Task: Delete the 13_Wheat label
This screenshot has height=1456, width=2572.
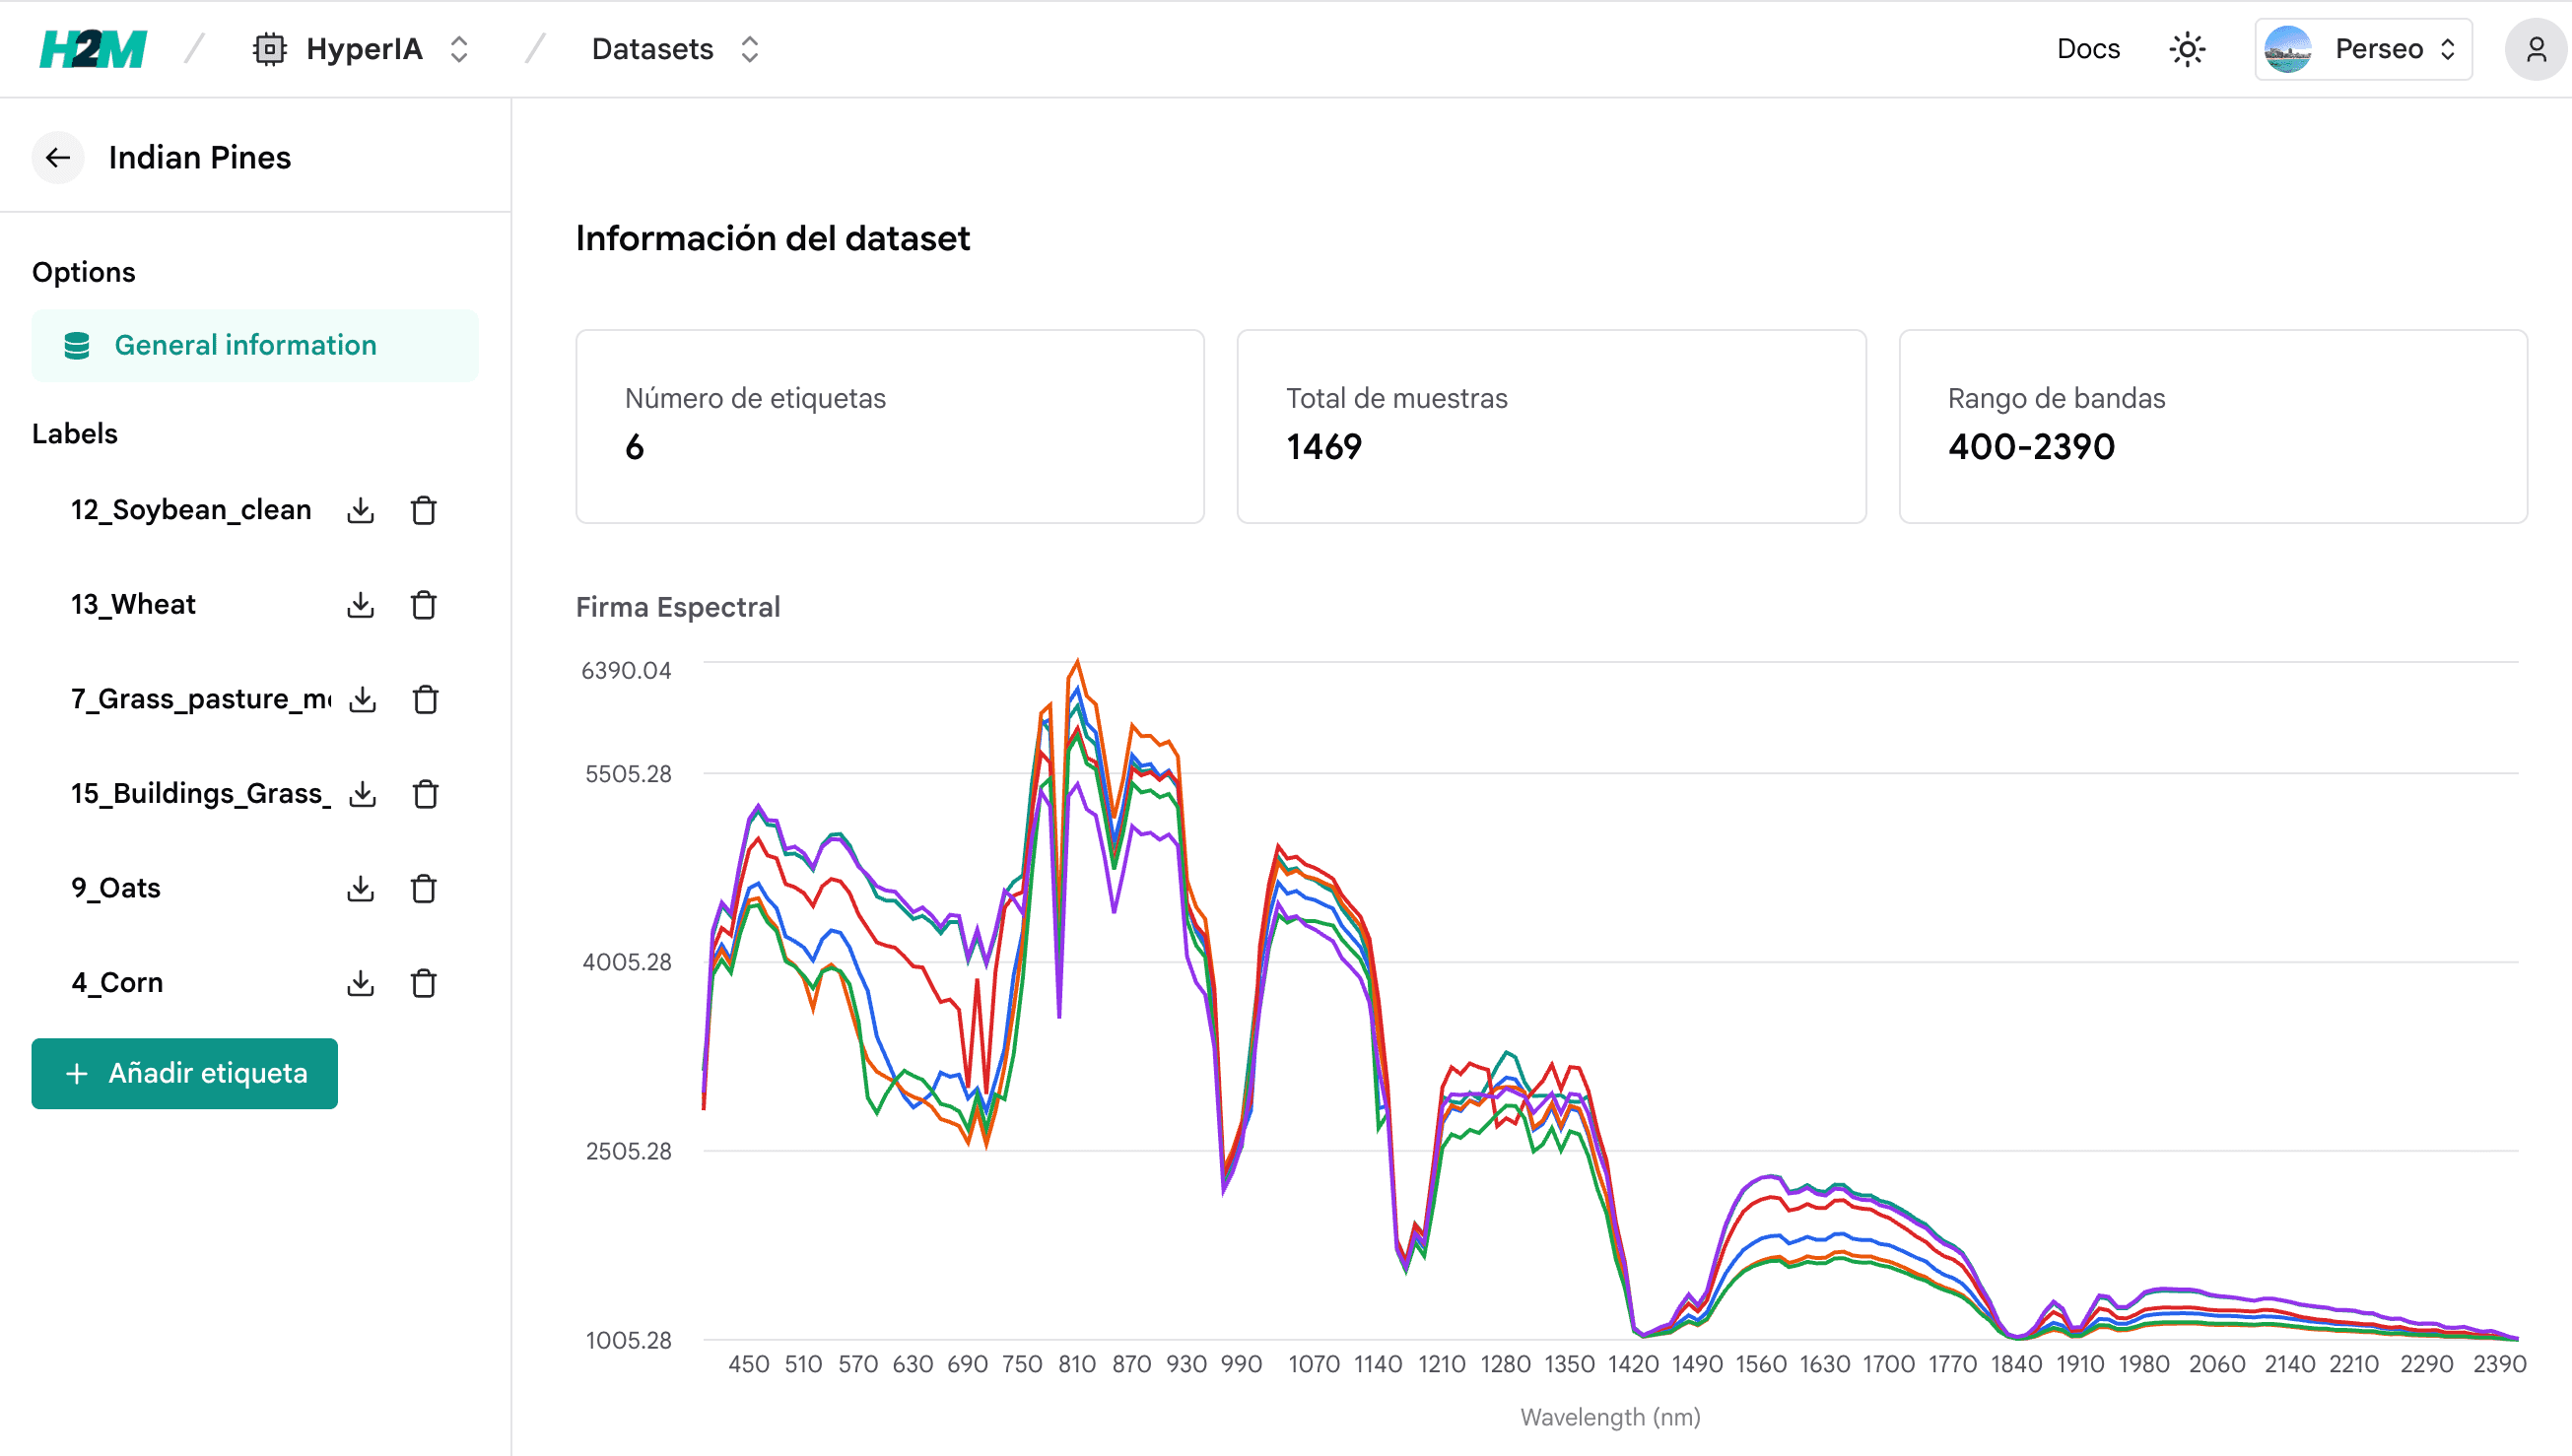Action: tap(423, 605)
